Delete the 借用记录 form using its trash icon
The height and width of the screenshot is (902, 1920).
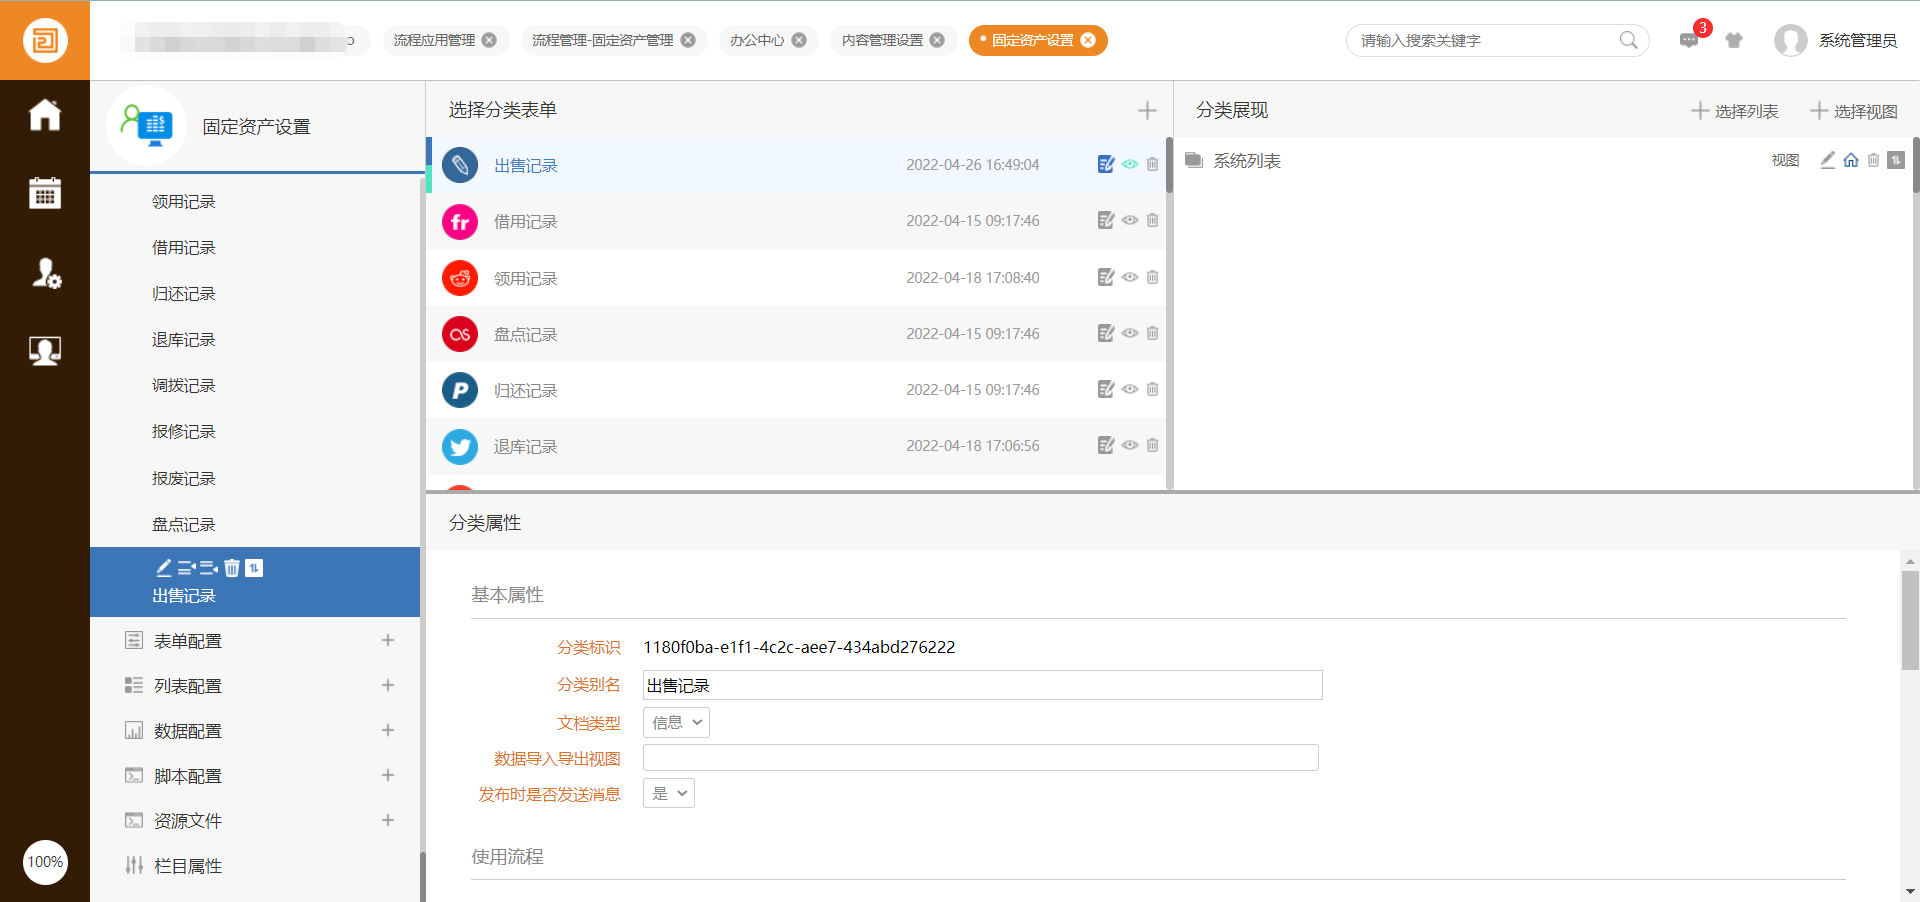(x=1152, y=221)
